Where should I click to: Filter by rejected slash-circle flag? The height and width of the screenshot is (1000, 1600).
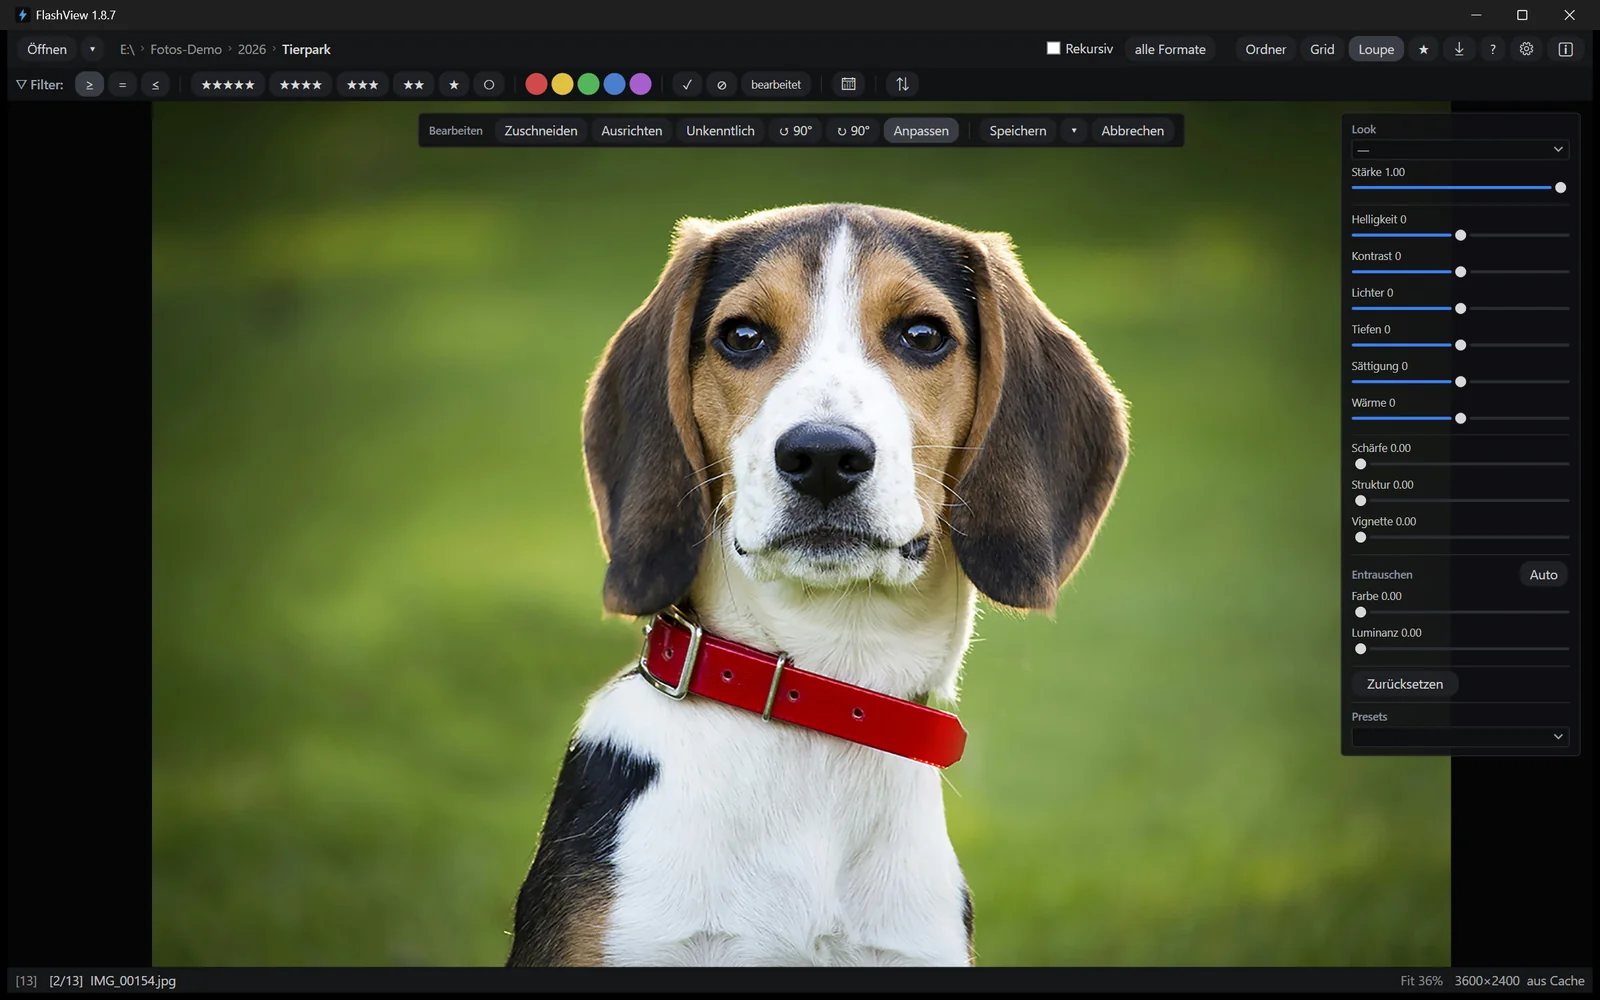click(721, 85)
